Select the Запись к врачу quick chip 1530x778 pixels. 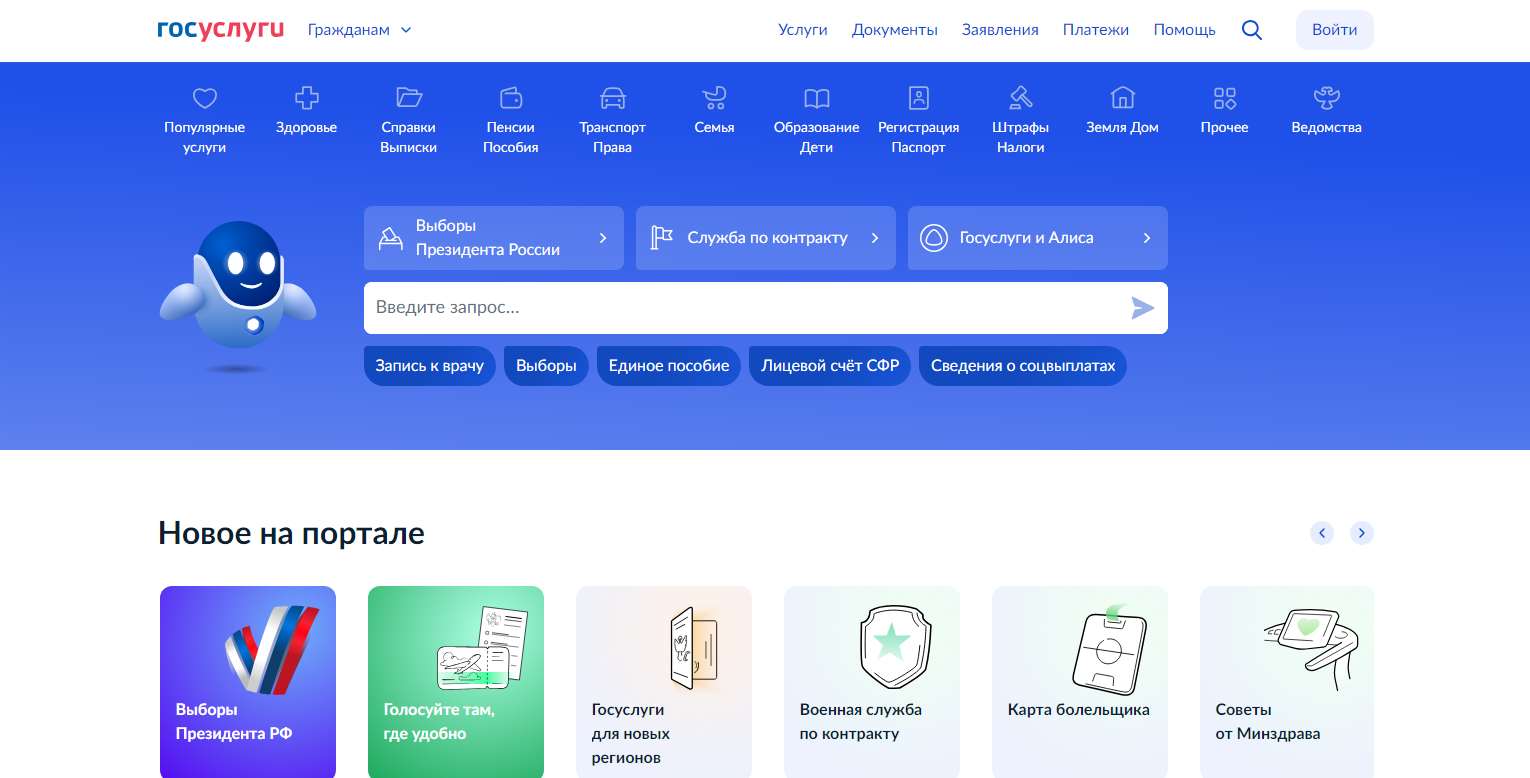pyautogui.click(x=430, y=366)
